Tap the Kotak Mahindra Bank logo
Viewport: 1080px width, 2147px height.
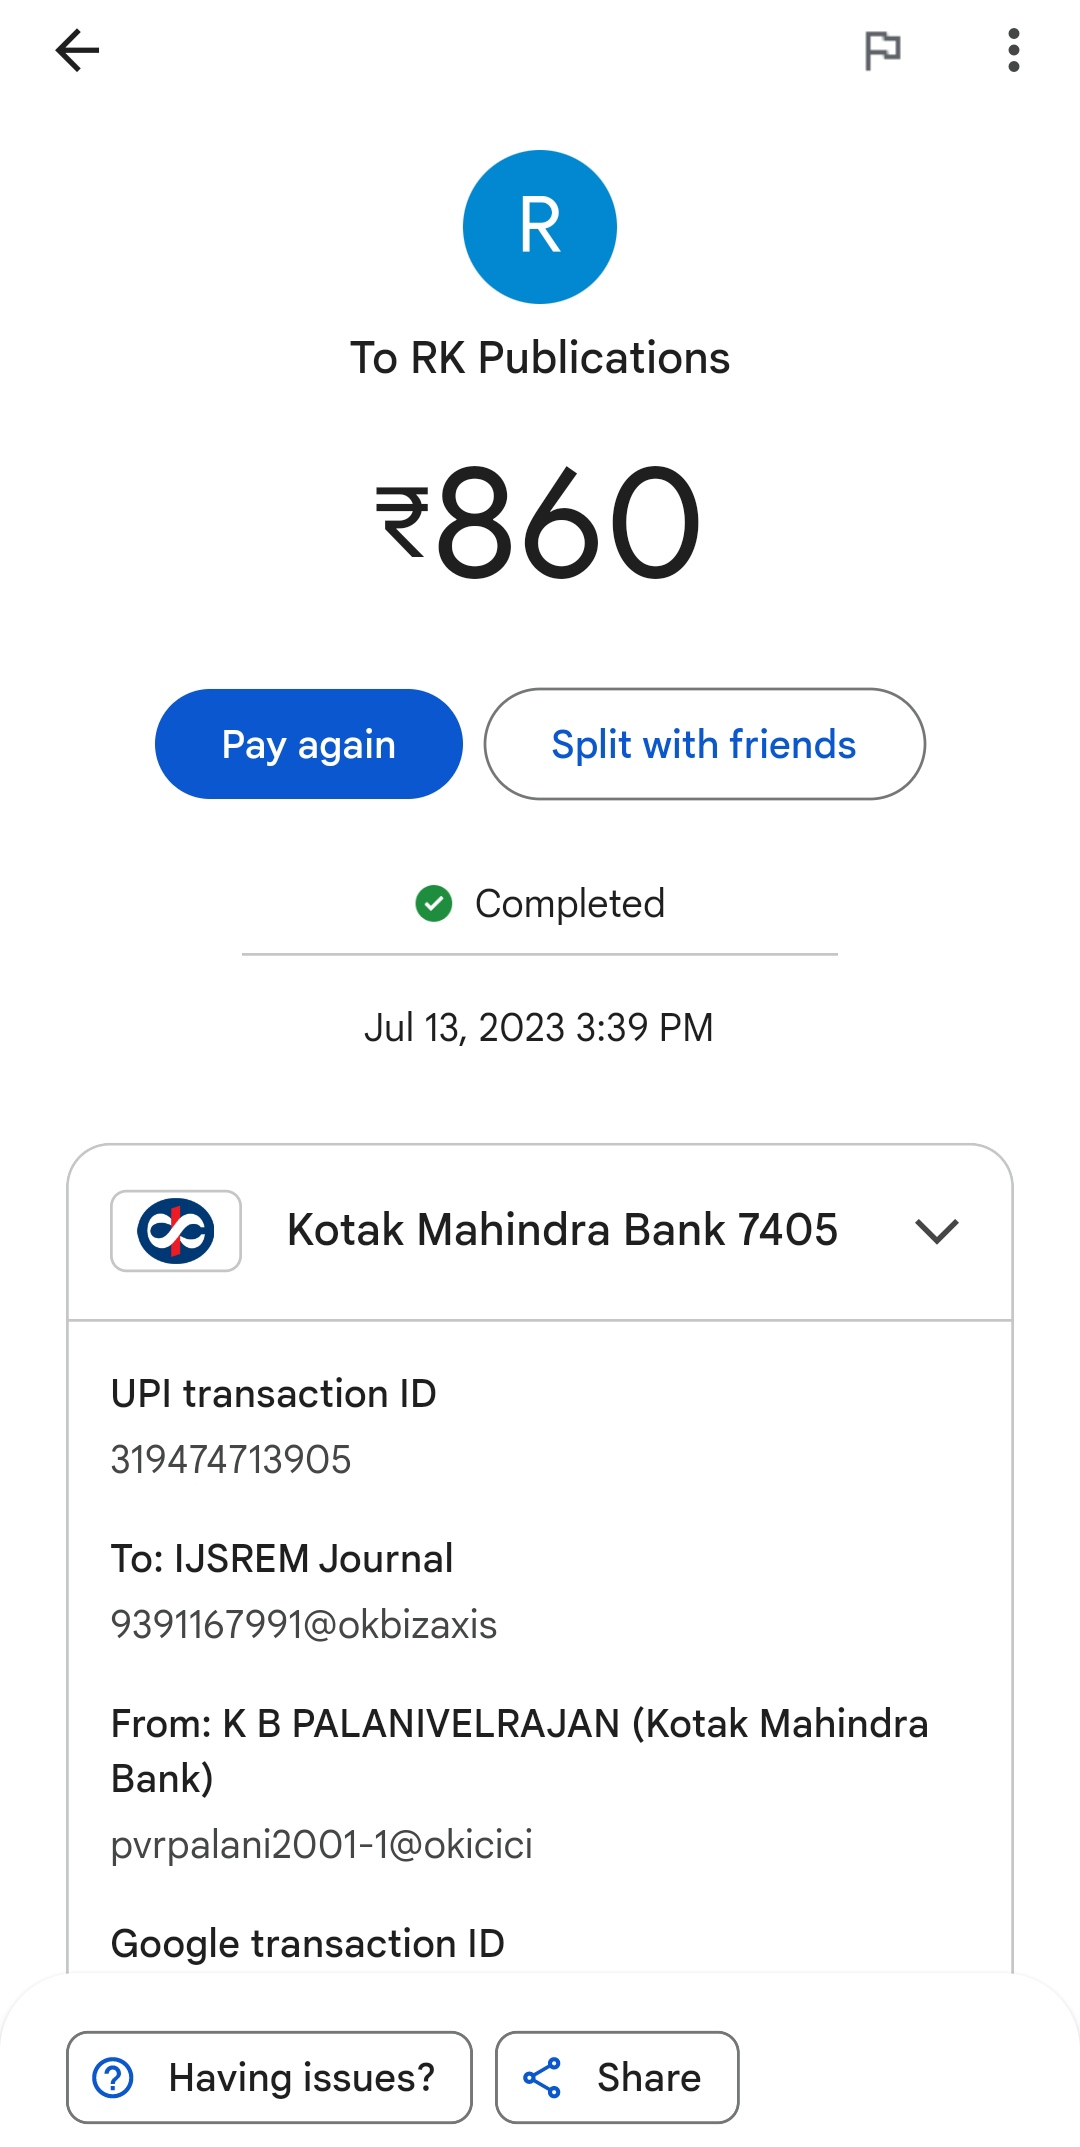coord(176,1230)
